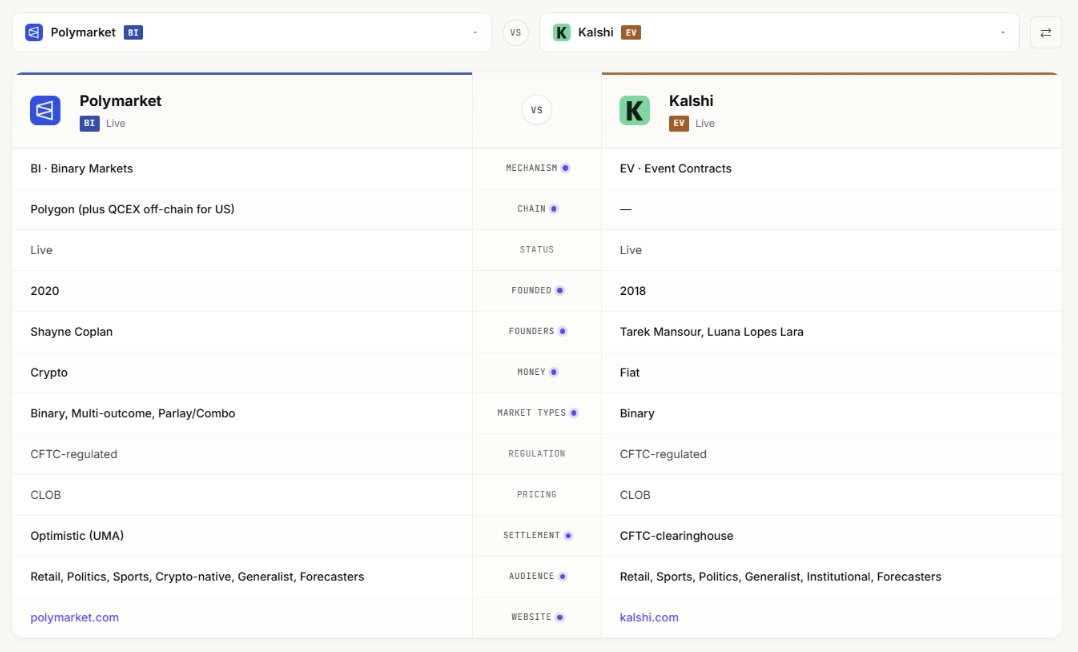
Task: Click the info dot next to FOUNDED
Action: click(560, 290)
